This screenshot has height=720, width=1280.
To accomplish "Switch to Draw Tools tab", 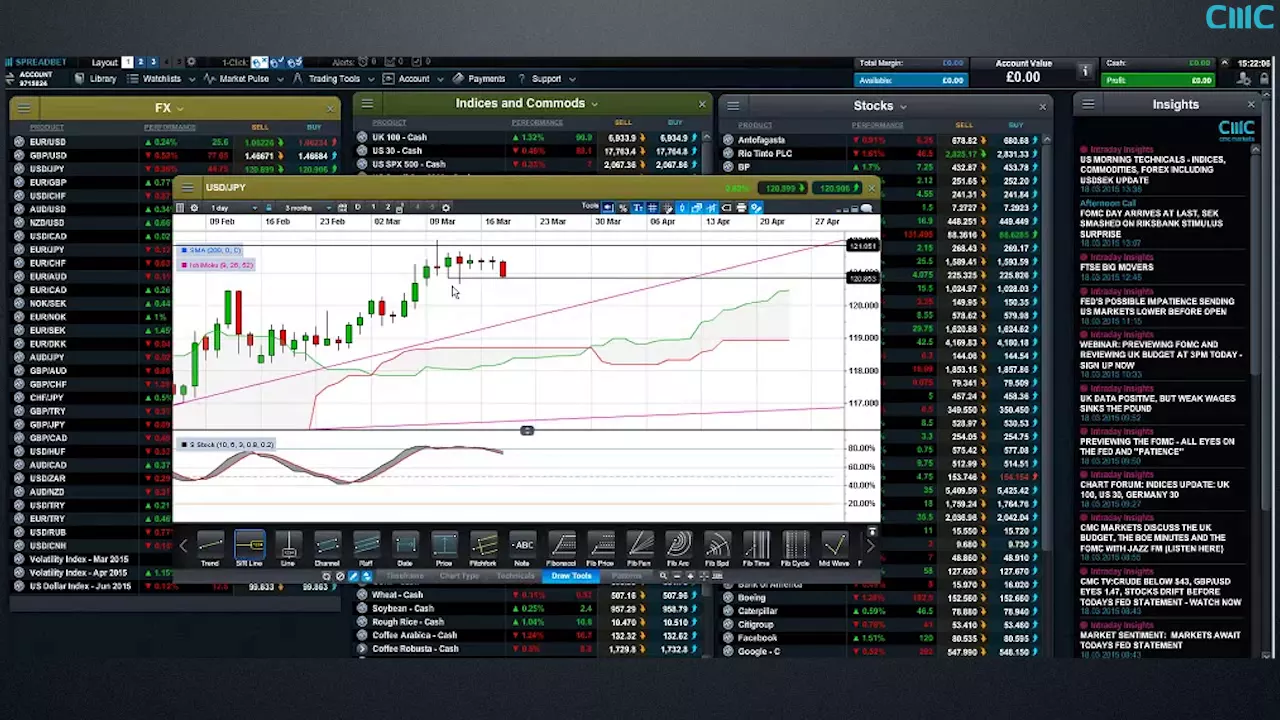I will pos(571,576).
